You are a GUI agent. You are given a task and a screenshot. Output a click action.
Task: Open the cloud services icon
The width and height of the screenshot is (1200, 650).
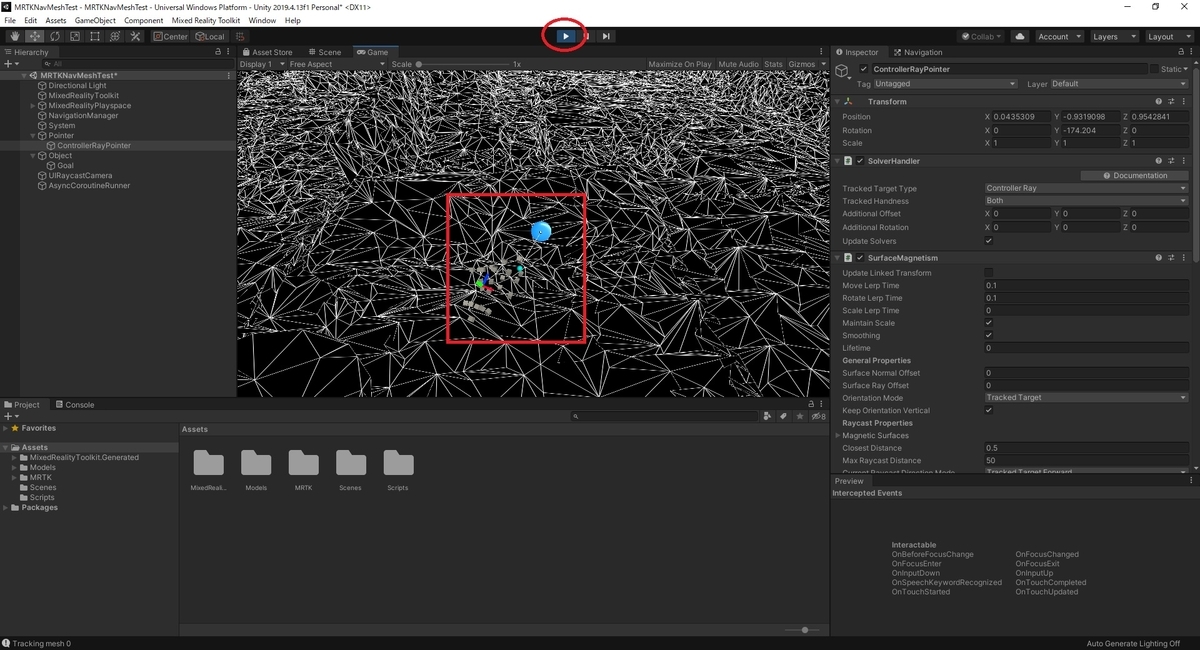pyautogui.click(x=1019, y=36)
